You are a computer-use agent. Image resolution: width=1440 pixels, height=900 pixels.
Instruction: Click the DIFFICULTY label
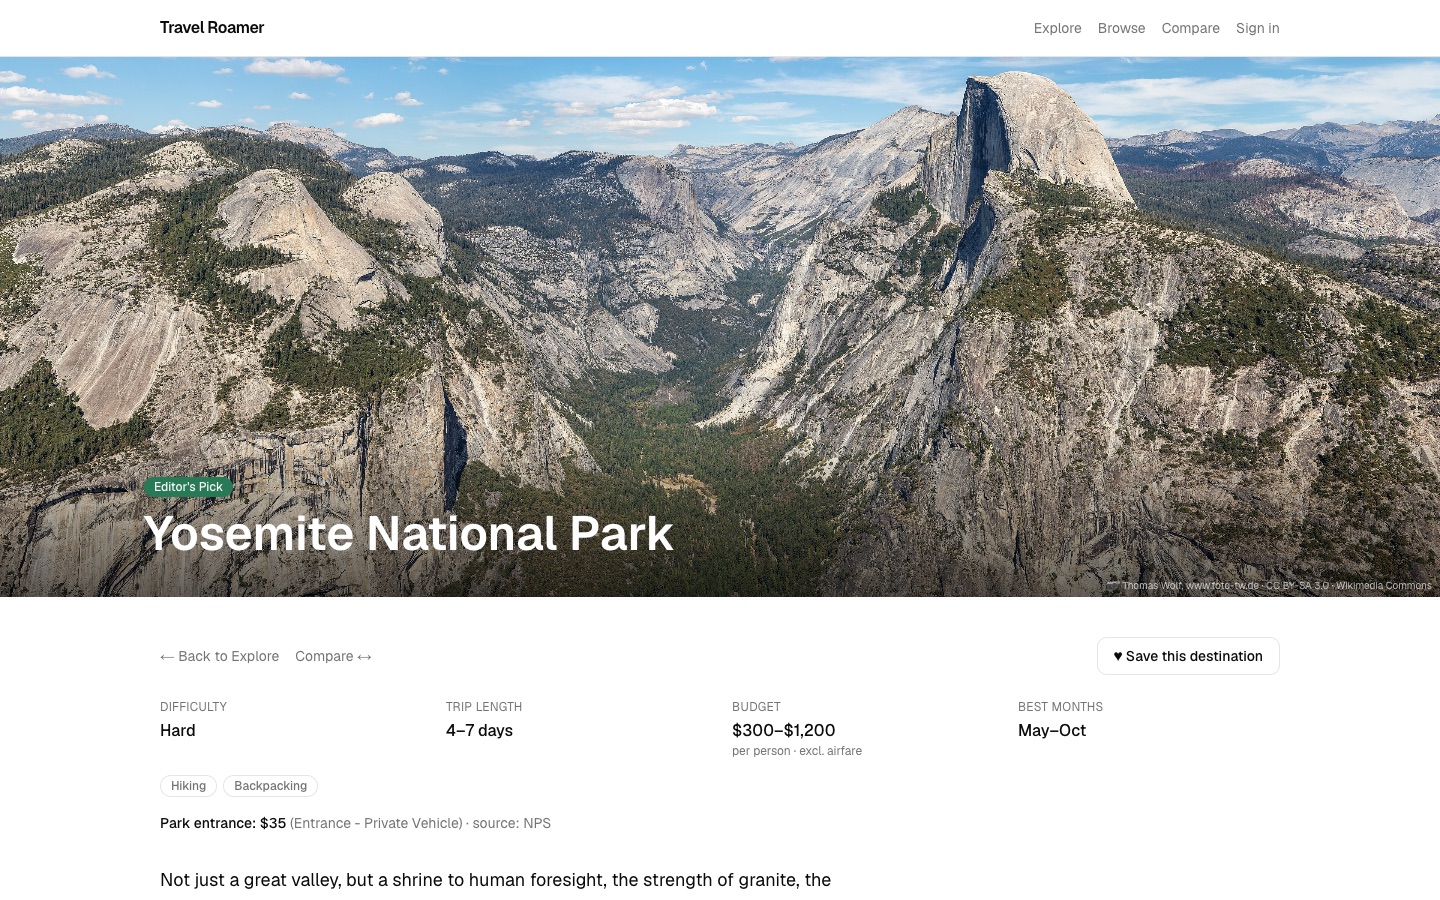click(193, 707)
